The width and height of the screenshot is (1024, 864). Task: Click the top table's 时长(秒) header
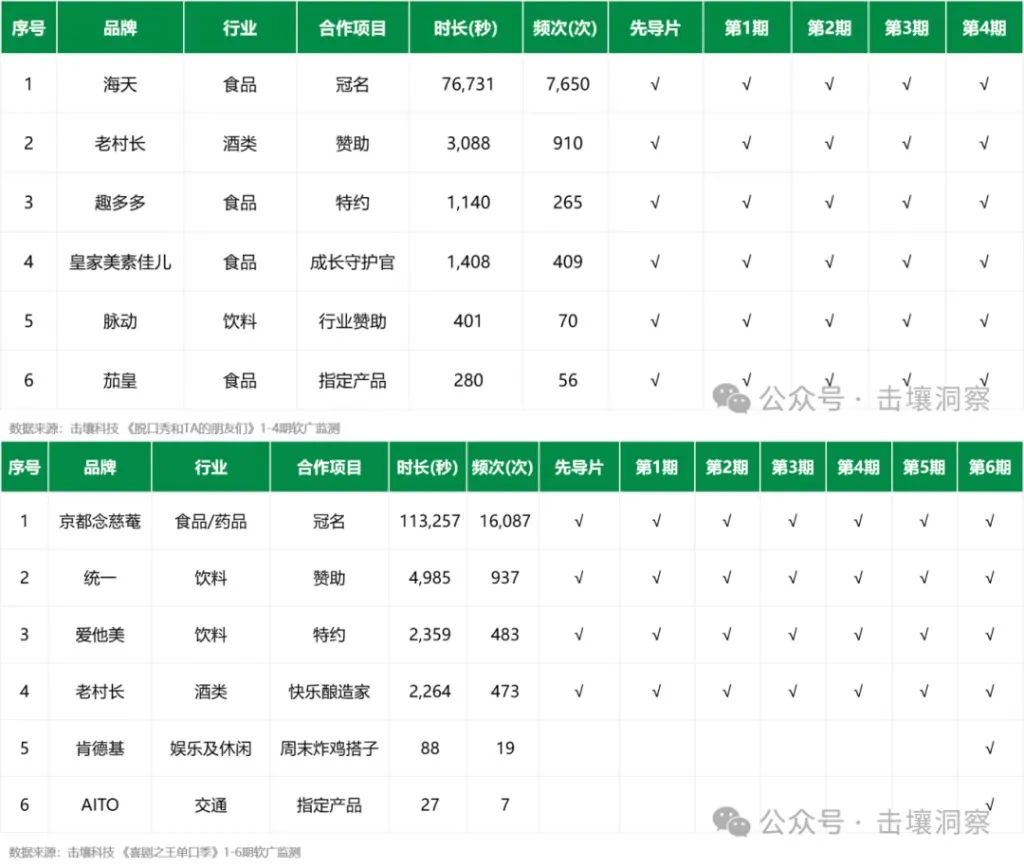(466, 28)
